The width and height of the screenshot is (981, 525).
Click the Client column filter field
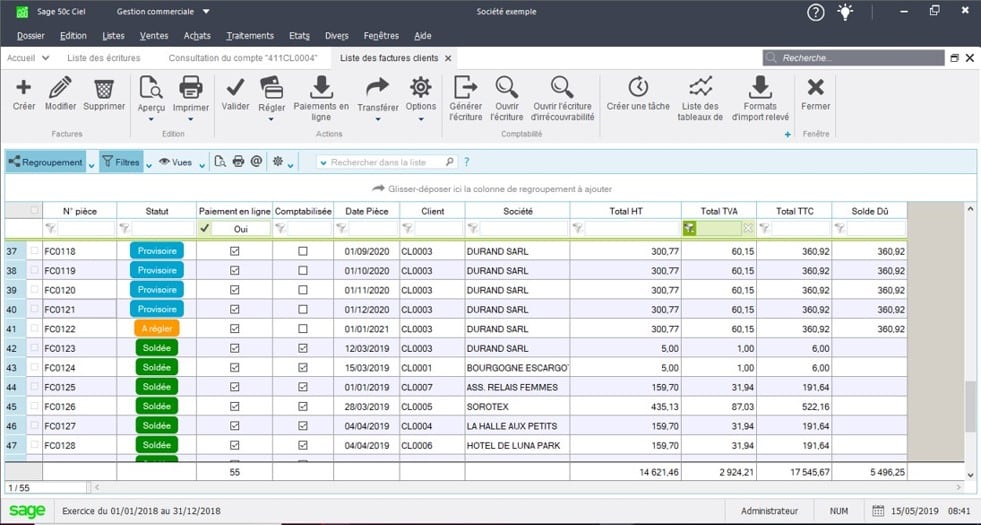click(439, 228)
